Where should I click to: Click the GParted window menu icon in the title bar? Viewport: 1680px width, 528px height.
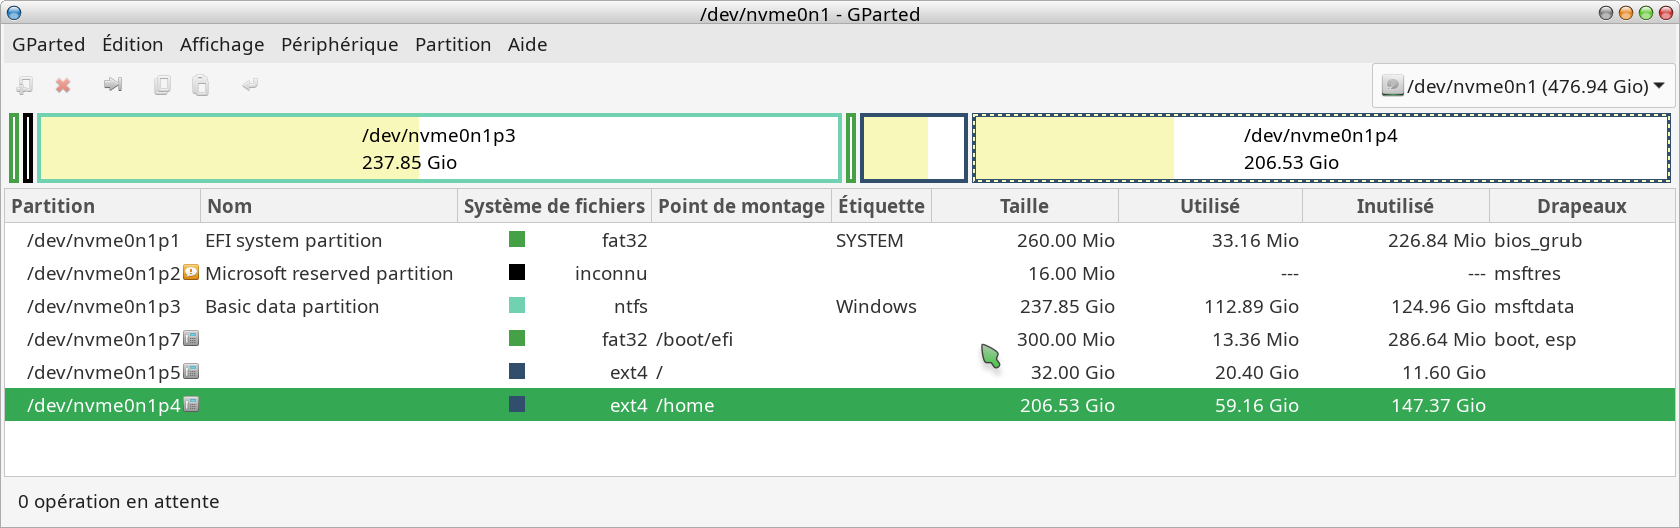(x=14, y=13)
